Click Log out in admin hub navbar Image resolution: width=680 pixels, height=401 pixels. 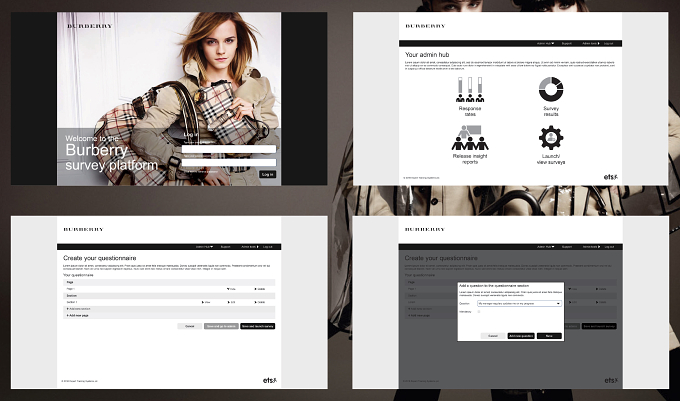(609, 43)
